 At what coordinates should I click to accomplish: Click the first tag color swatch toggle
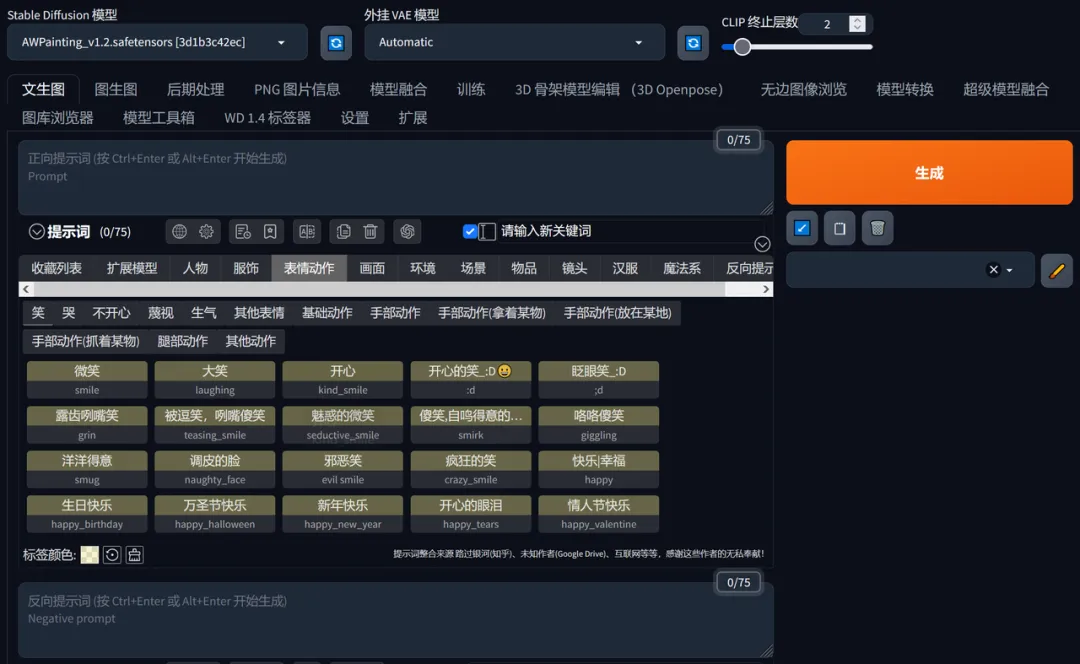click(x=89, y=554)
